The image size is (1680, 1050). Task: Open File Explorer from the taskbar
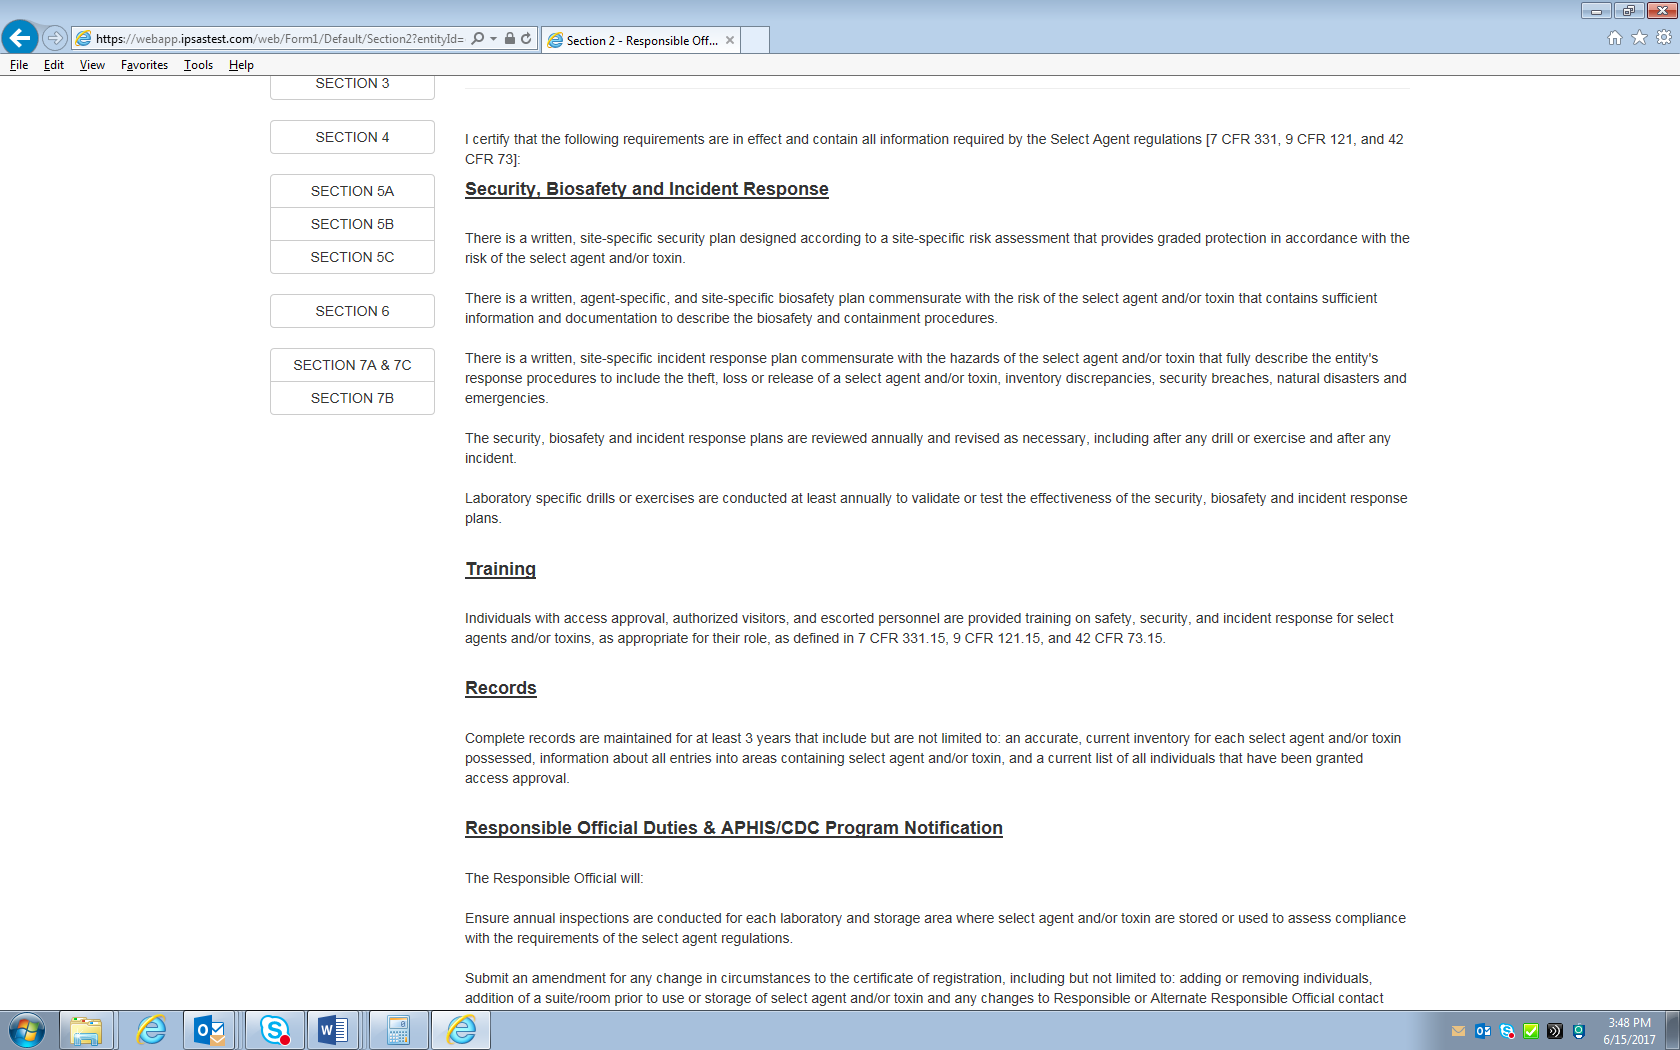coord(86,1030)
